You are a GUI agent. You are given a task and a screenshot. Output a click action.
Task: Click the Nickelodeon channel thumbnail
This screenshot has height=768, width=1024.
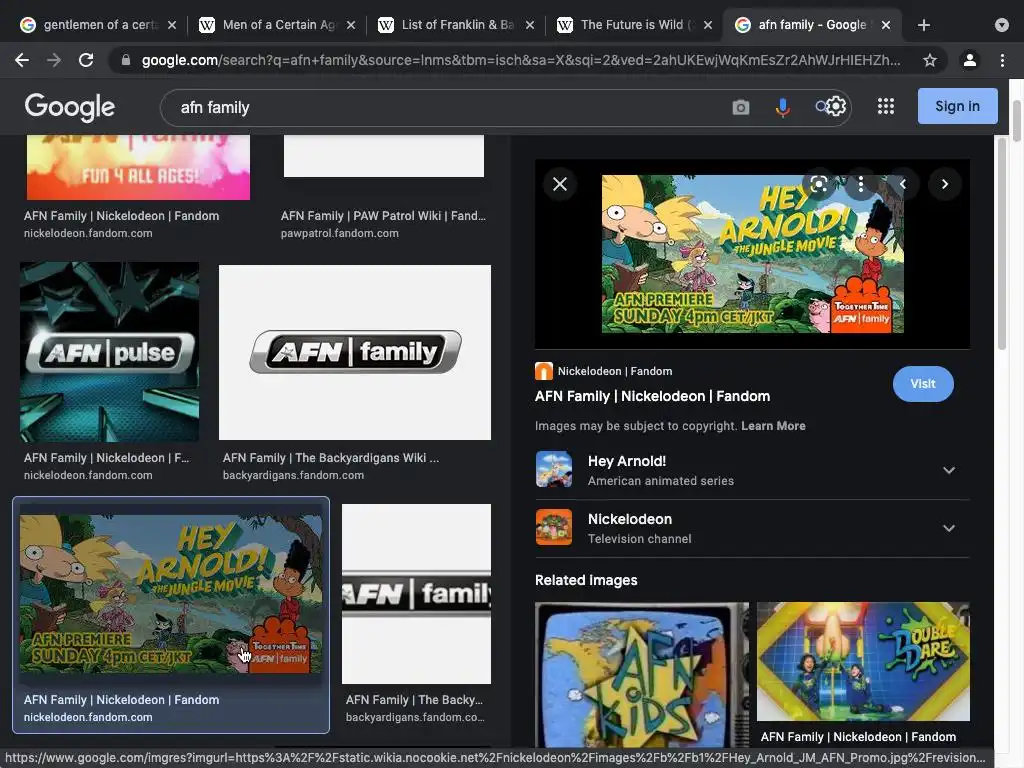(554, 527)
